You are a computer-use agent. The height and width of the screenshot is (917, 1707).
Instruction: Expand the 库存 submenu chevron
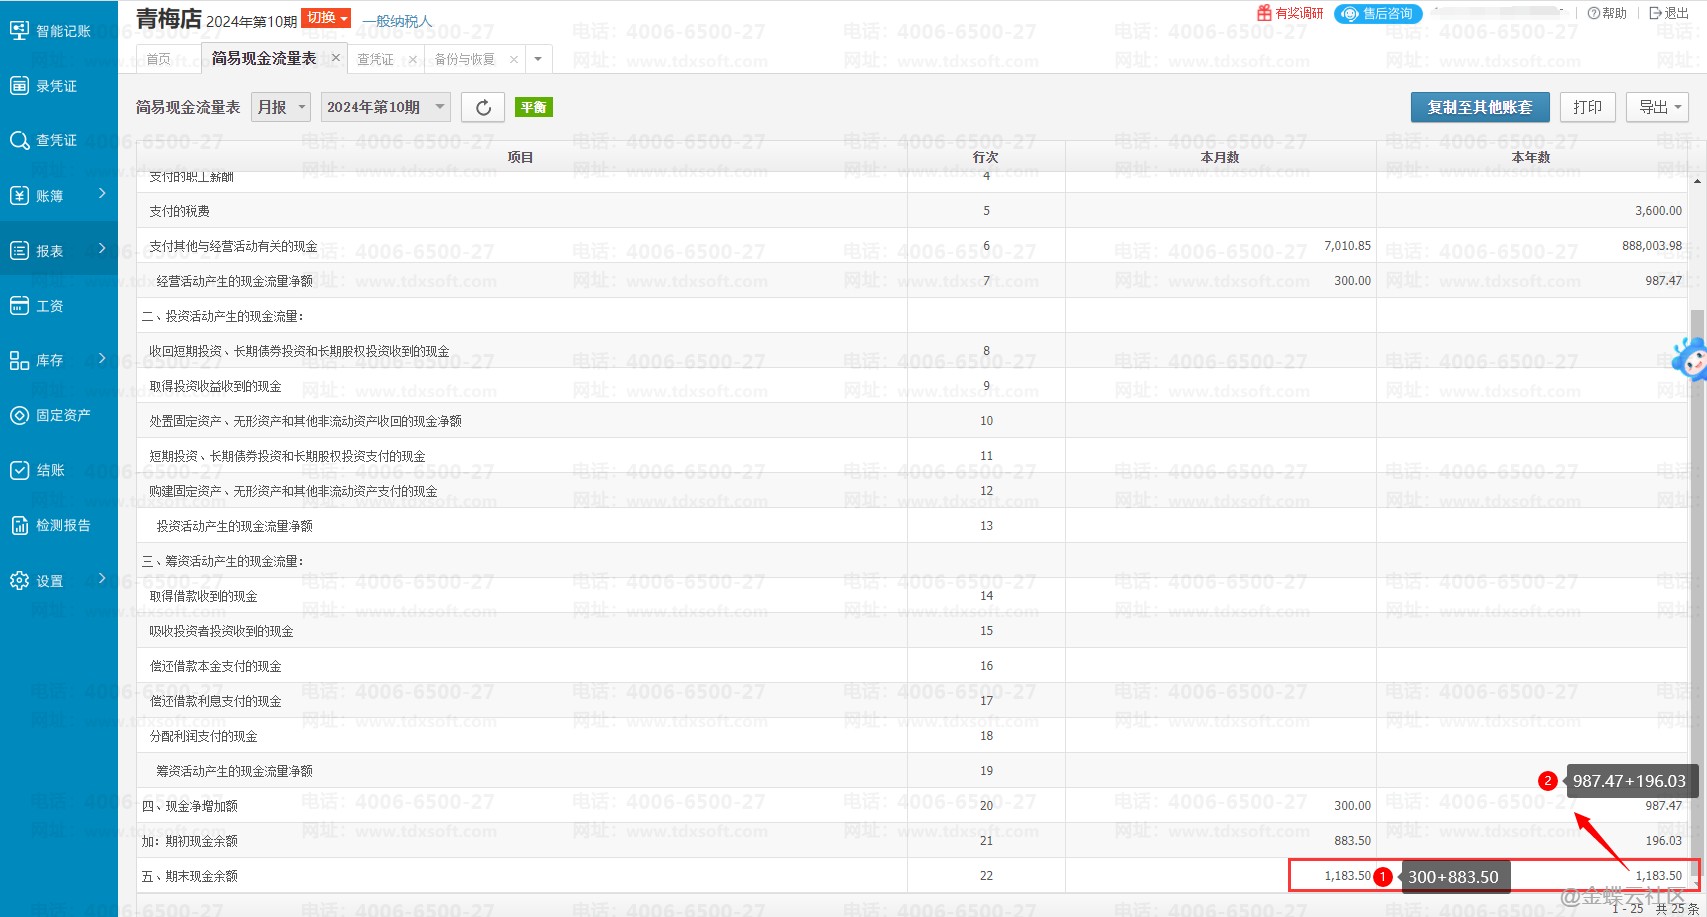tap(102, 358)
